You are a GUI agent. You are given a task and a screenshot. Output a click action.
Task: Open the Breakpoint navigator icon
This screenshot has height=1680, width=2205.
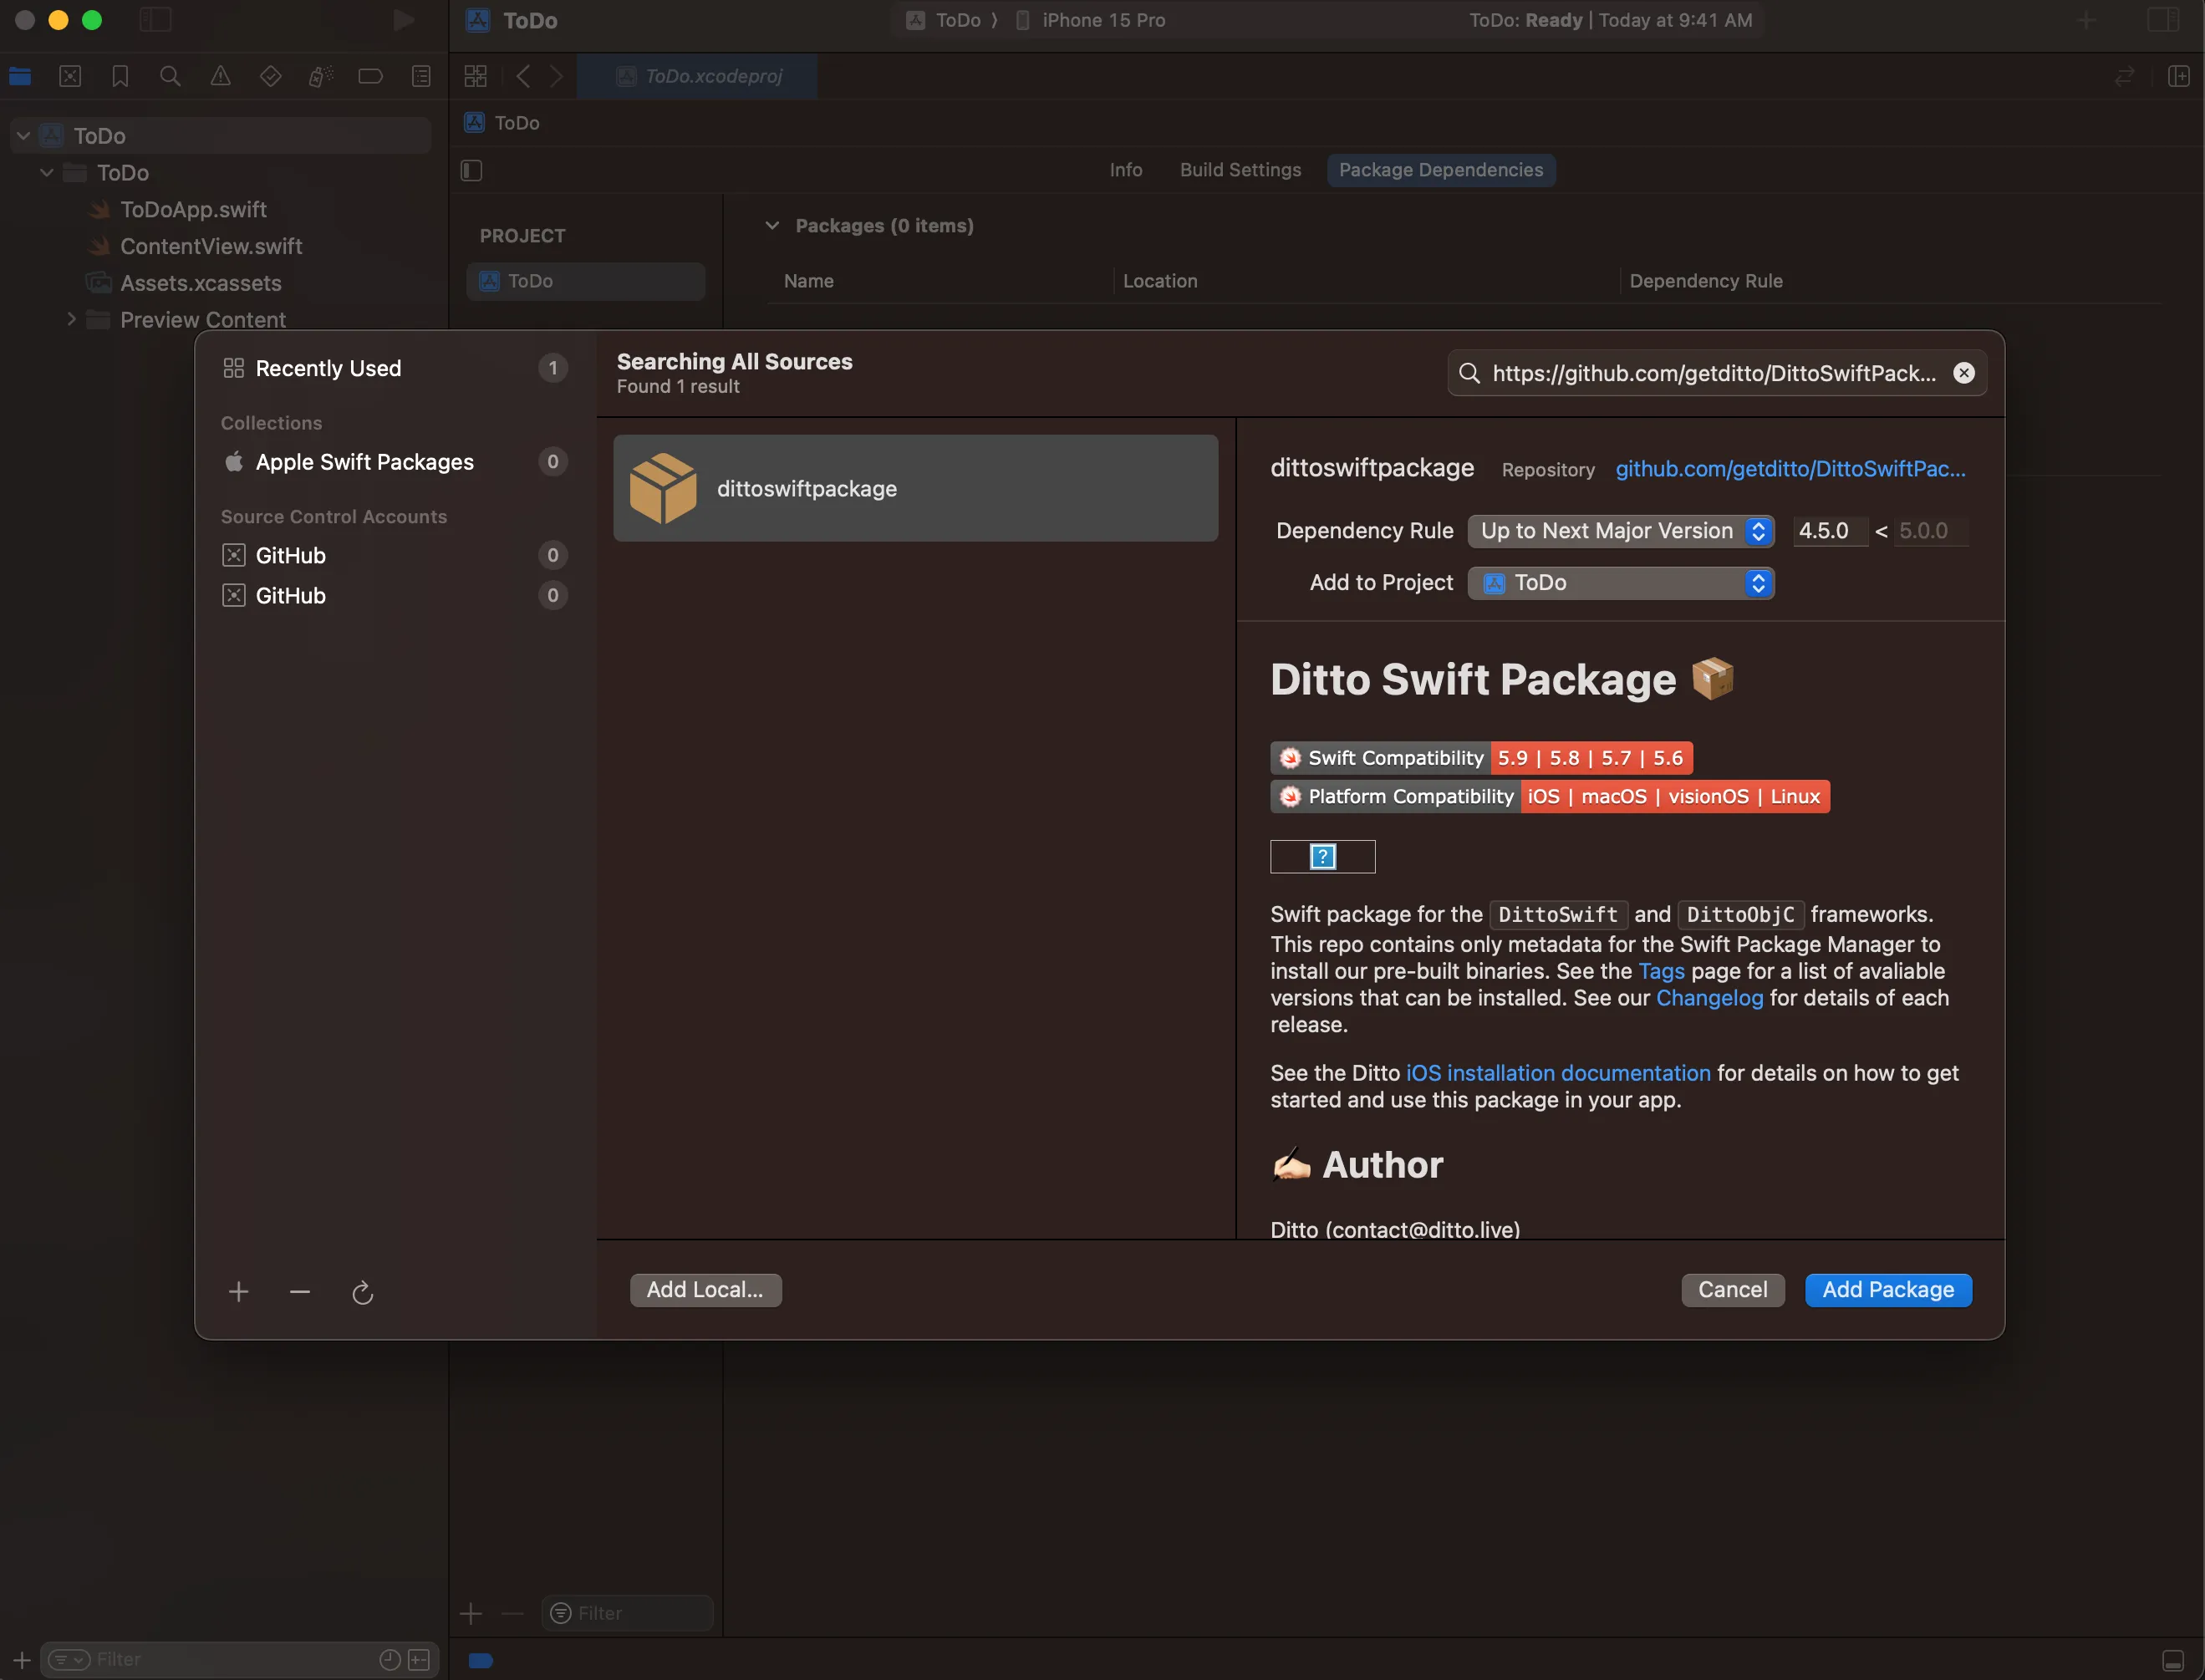[370, 76]
